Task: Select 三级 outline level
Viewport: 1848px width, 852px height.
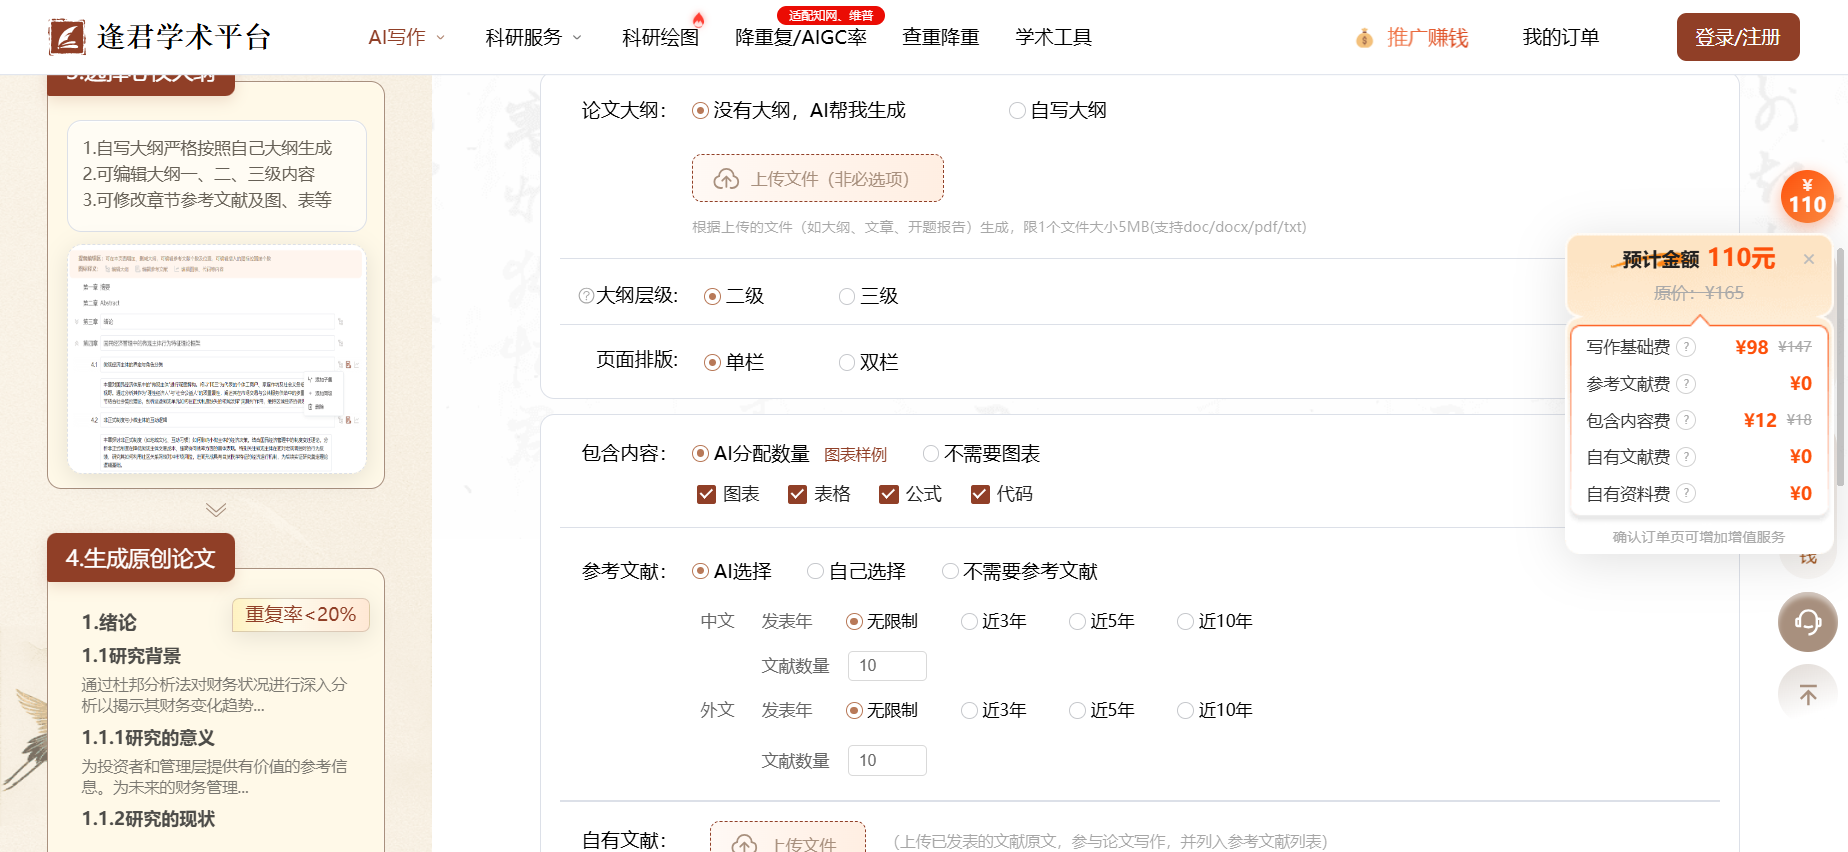Action: click(x=868, y=296)
